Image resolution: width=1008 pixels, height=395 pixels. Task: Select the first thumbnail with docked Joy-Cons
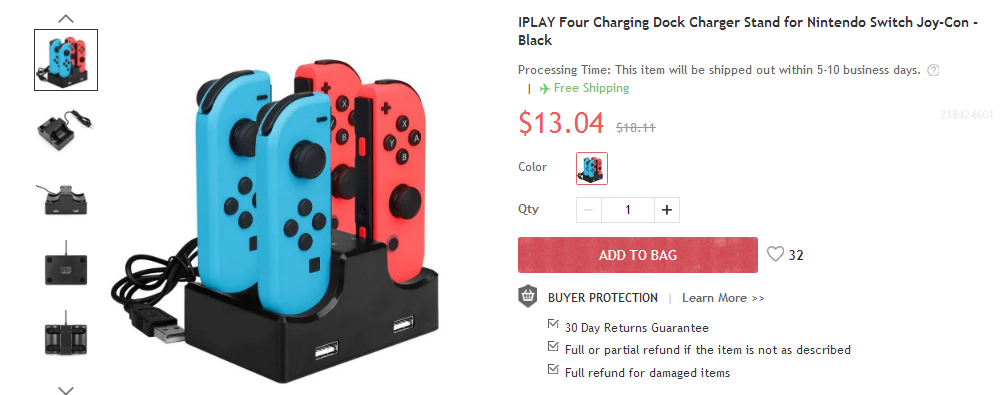tap(66, 60)
